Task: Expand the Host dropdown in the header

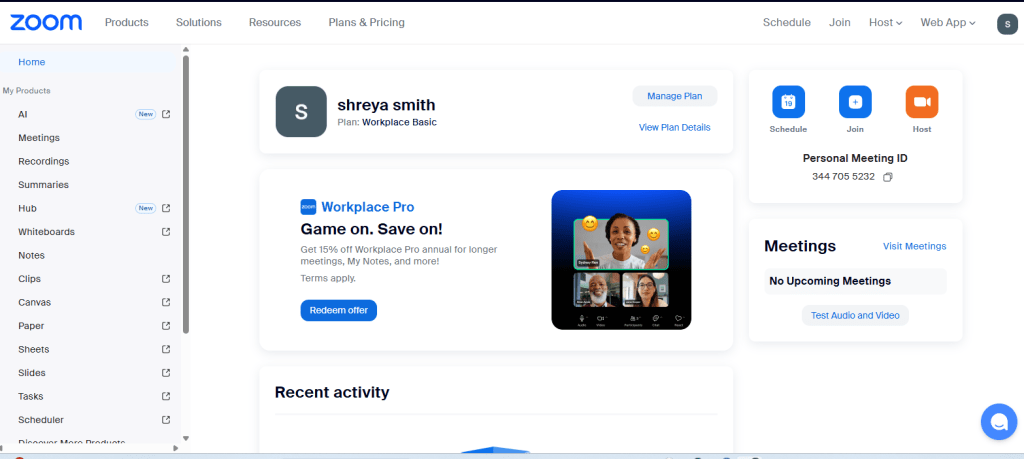Action: [885, 22]
